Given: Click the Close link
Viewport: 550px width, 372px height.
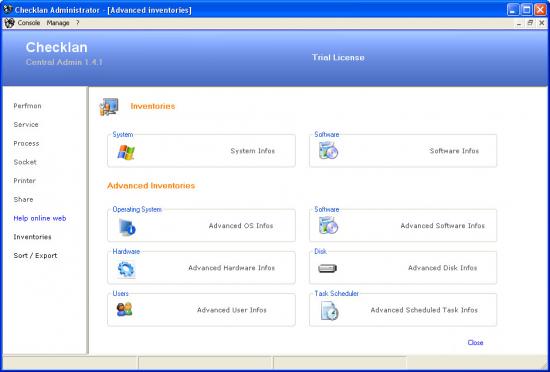Looking at the screenshot, I should pyautogui.click(x=475, y=343).
